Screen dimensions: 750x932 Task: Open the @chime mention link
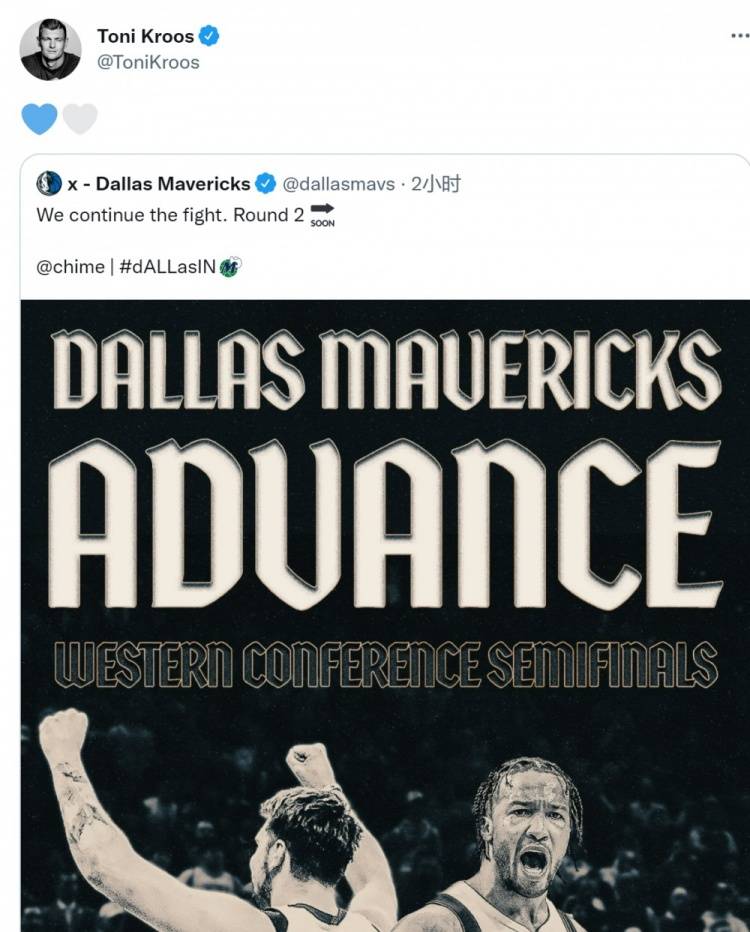tap(70, 267)
